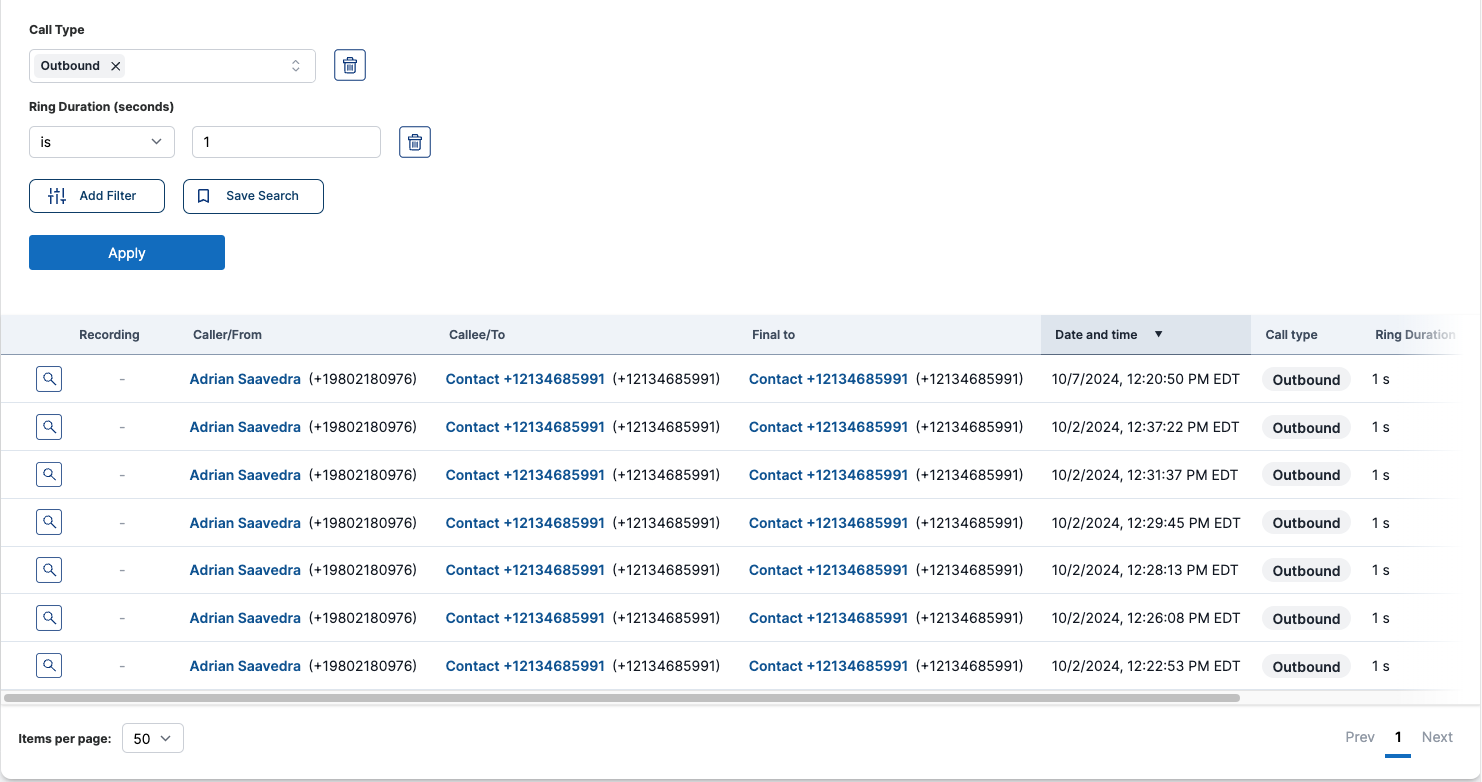Open details for the 12:28:13 PM call
The image size is (1482, 782).
[x=49, y=570]
